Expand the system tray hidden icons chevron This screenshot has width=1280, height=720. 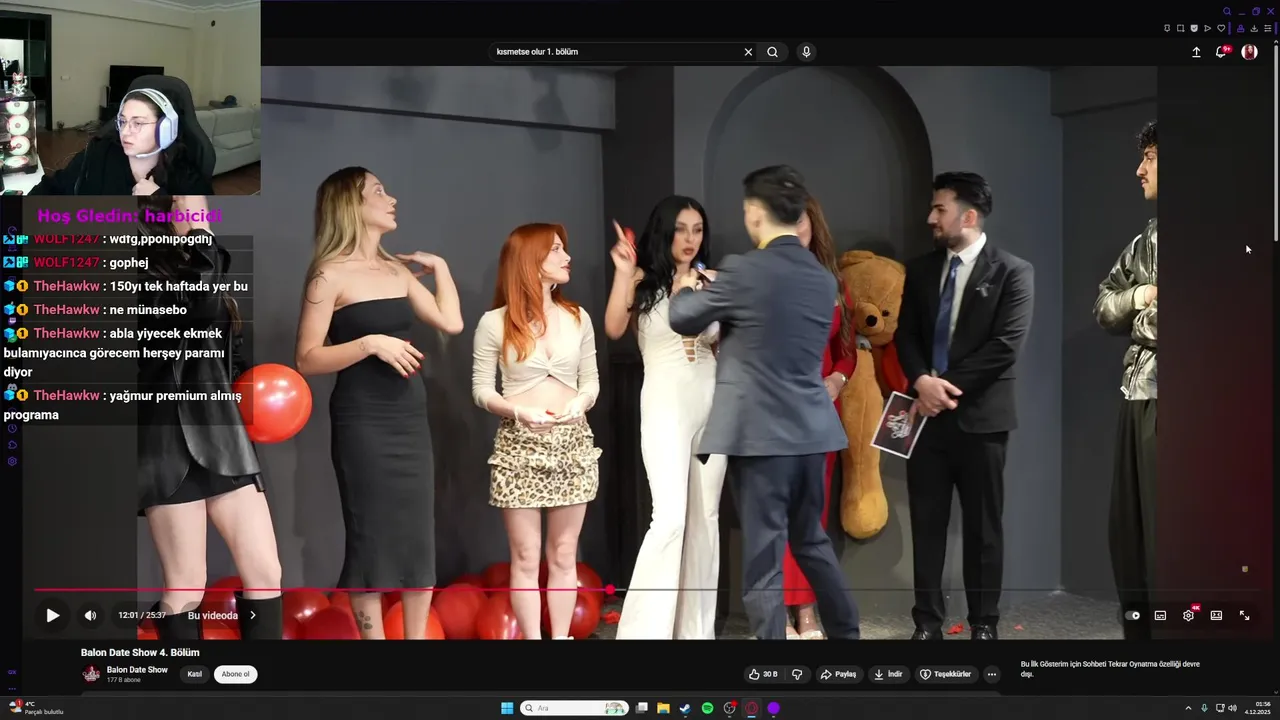[1190, 708]
